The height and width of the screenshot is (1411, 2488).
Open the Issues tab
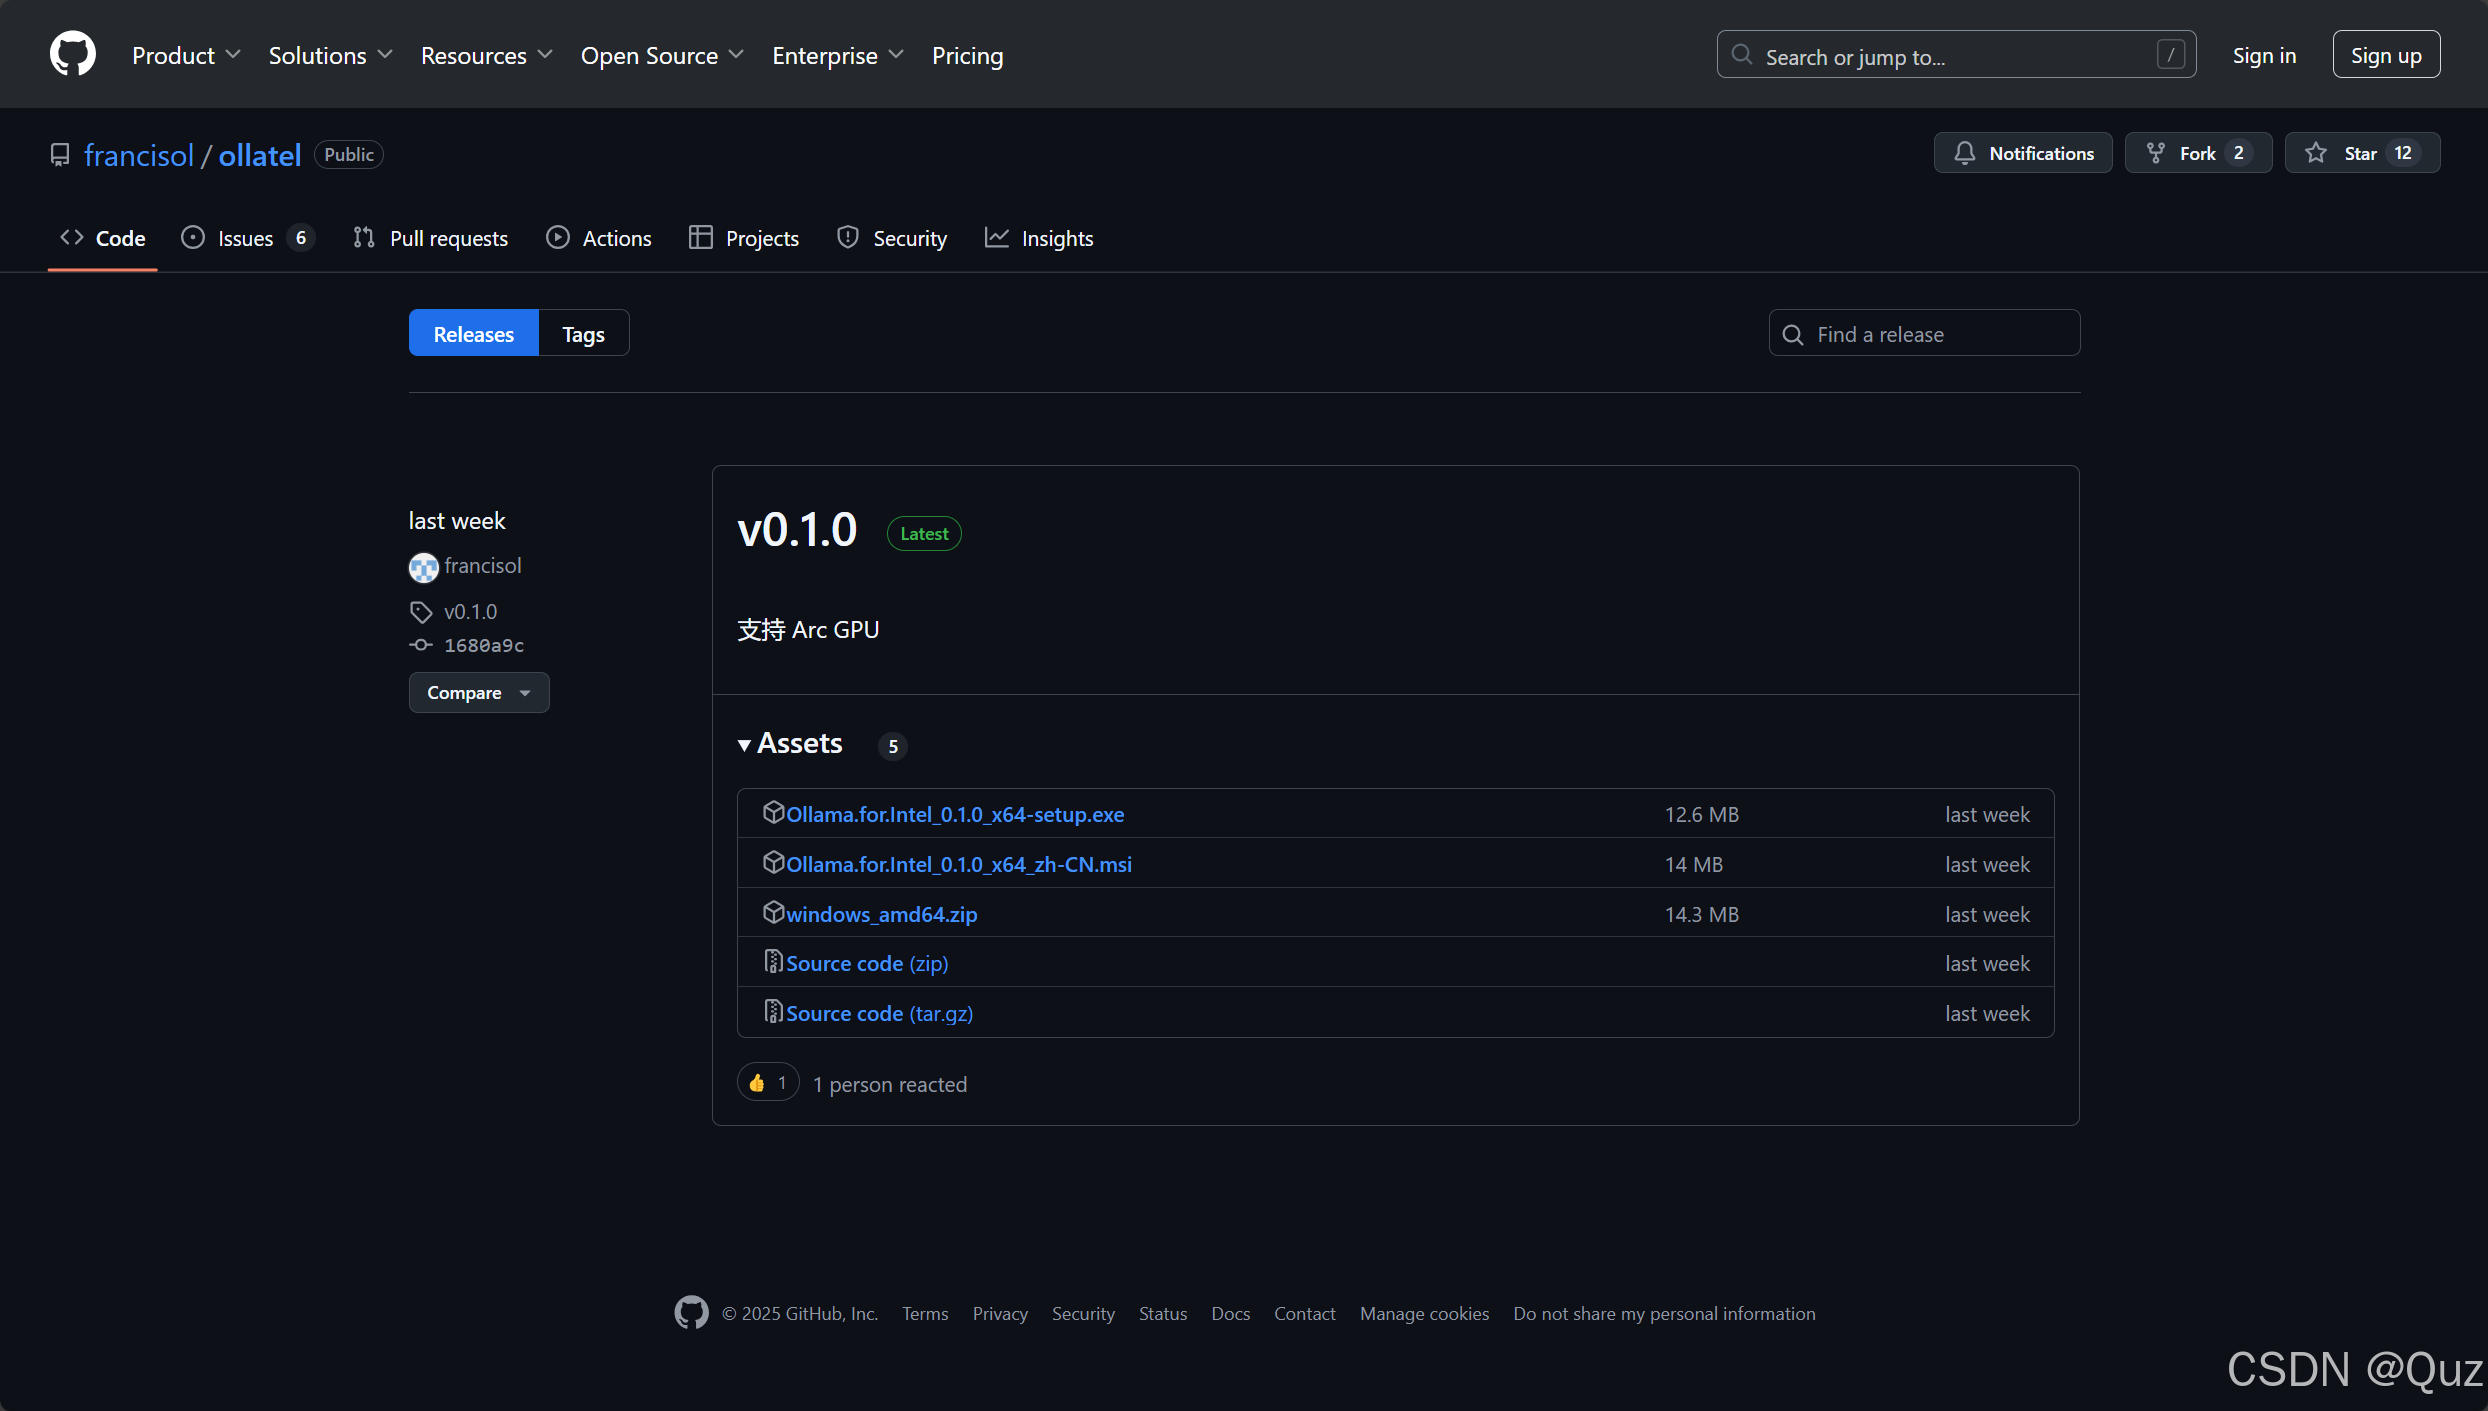tap(246, 238)
